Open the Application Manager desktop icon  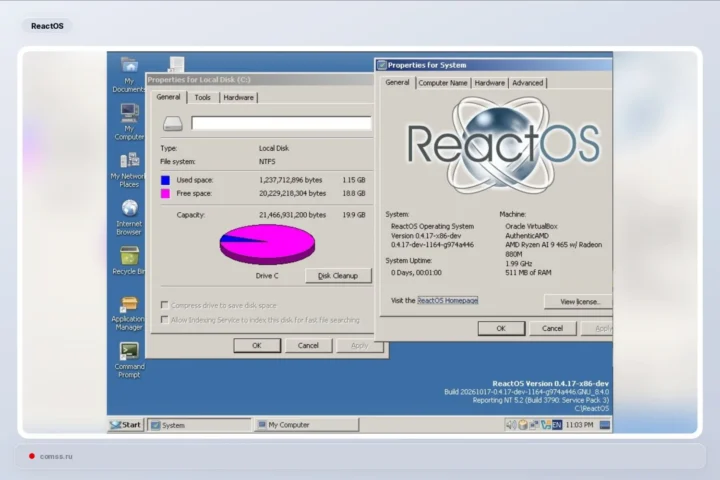click(129, 313)
